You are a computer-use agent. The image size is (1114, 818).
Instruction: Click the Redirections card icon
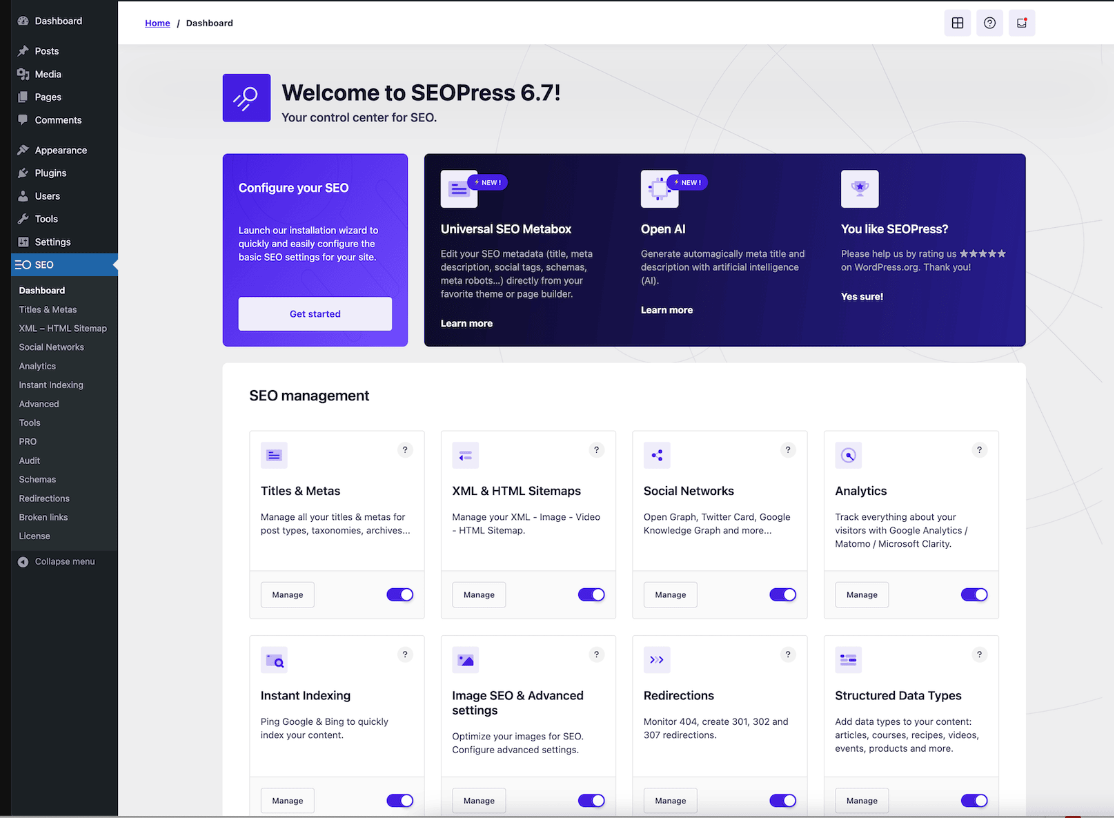(656, 660)
